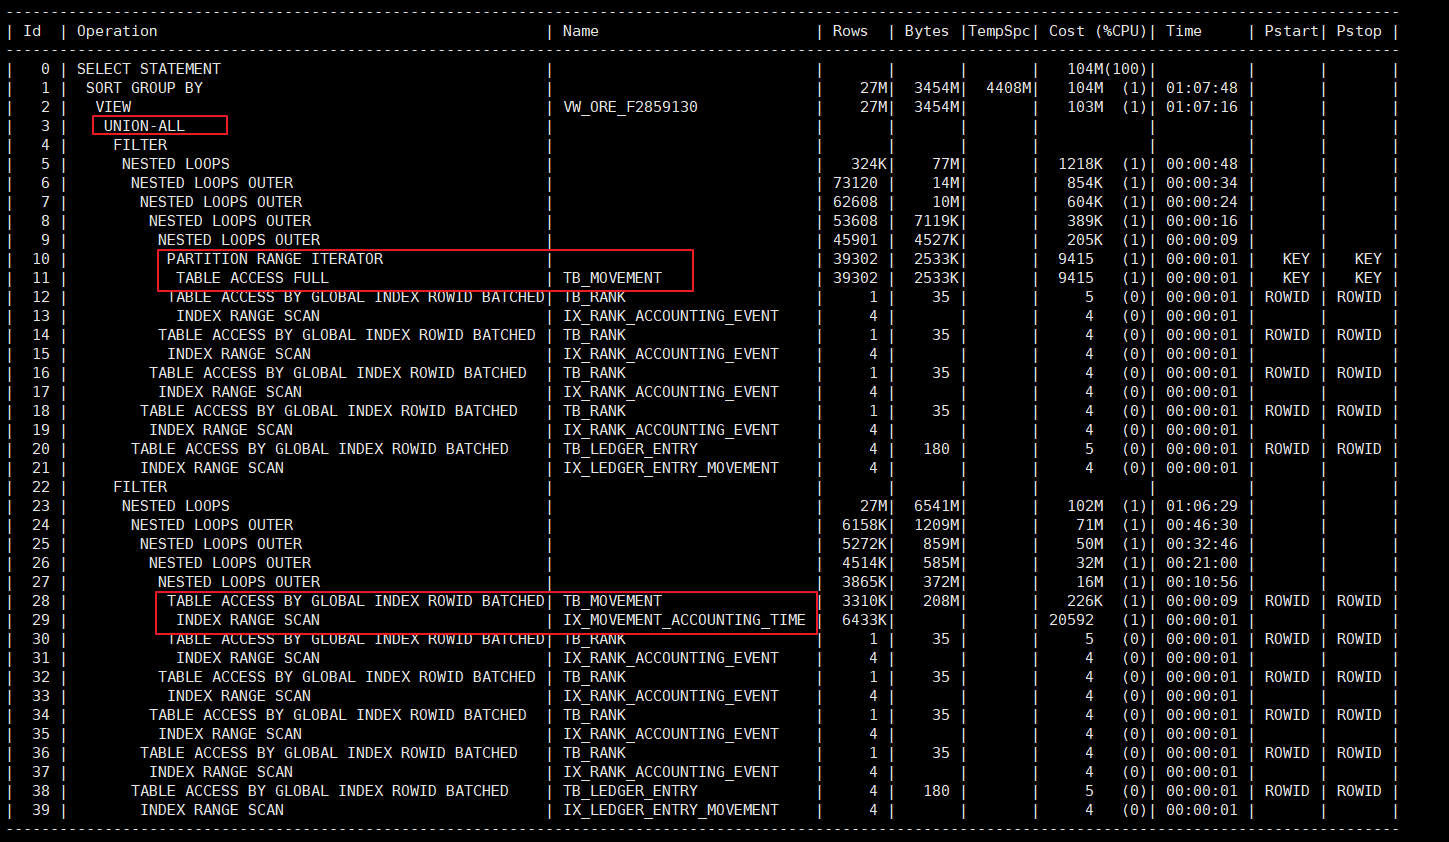Click the bytes value 4527K
Screen dimensions: 1449x842
[937, 240]
